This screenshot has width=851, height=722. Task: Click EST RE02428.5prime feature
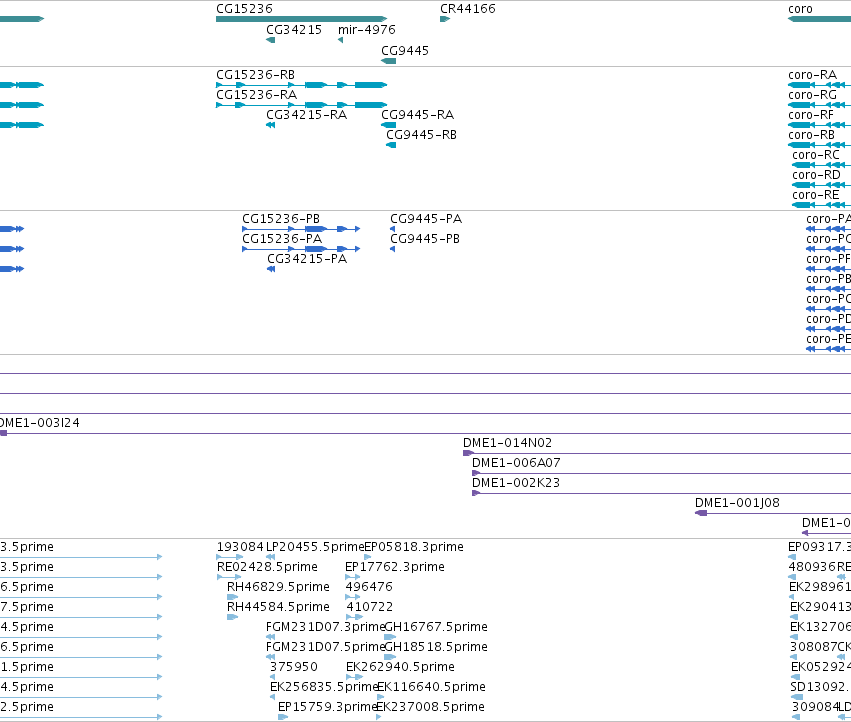point(228,577)
